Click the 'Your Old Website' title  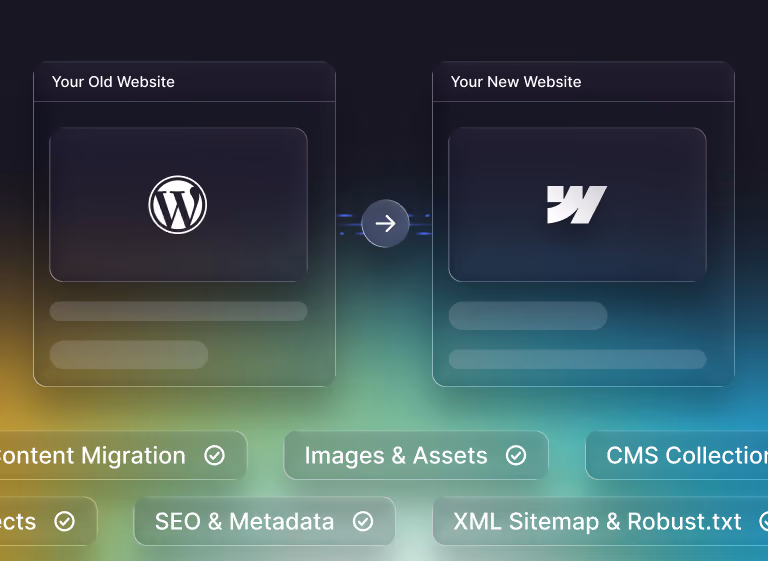[113, 82]
